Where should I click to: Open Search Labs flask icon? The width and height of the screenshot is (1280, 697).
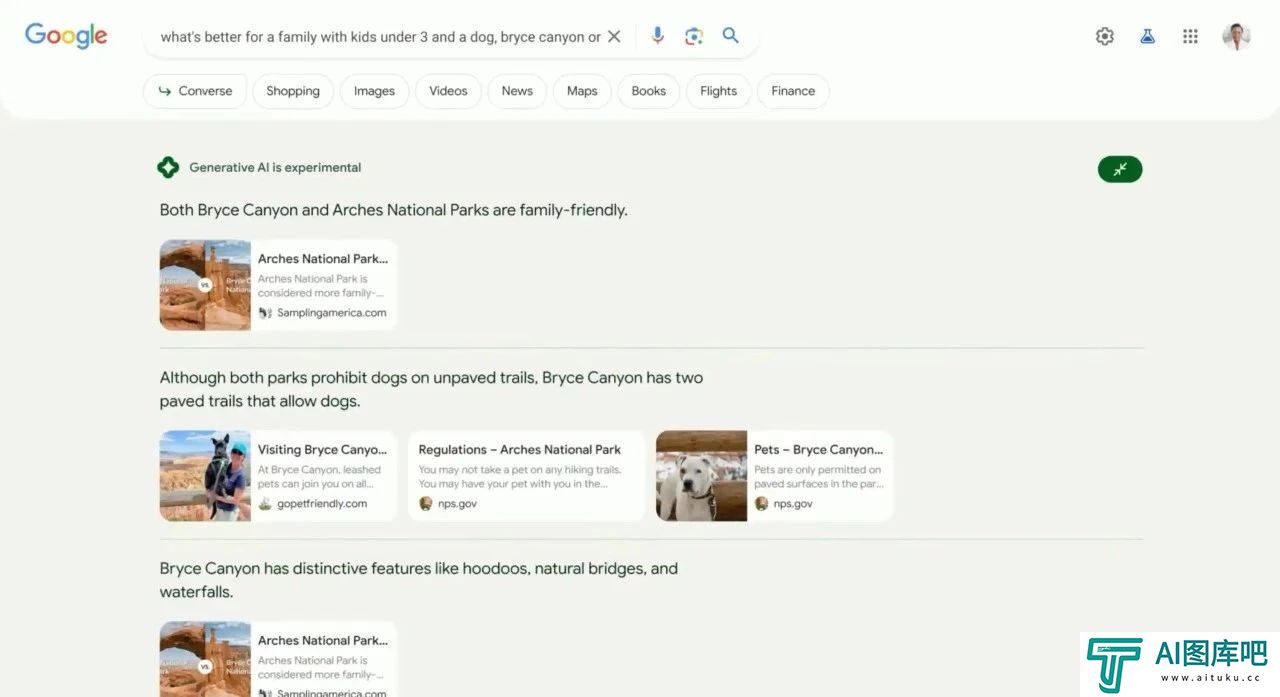click(1147, 36)
